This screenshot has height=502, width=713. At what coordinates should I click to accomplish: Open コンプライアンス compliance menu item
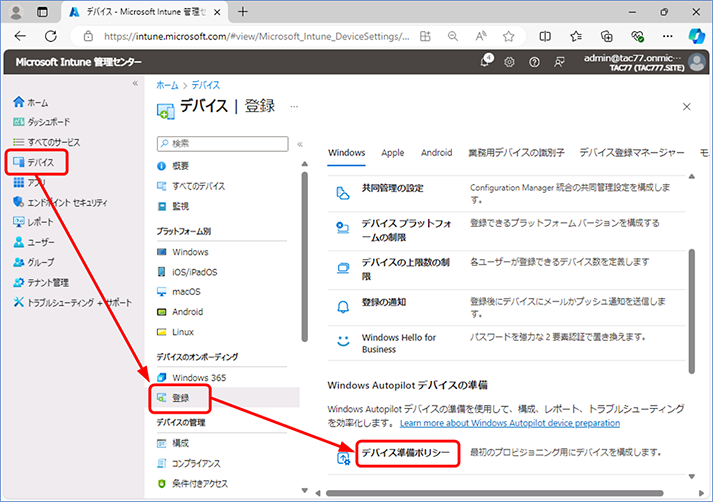[189, 463]
